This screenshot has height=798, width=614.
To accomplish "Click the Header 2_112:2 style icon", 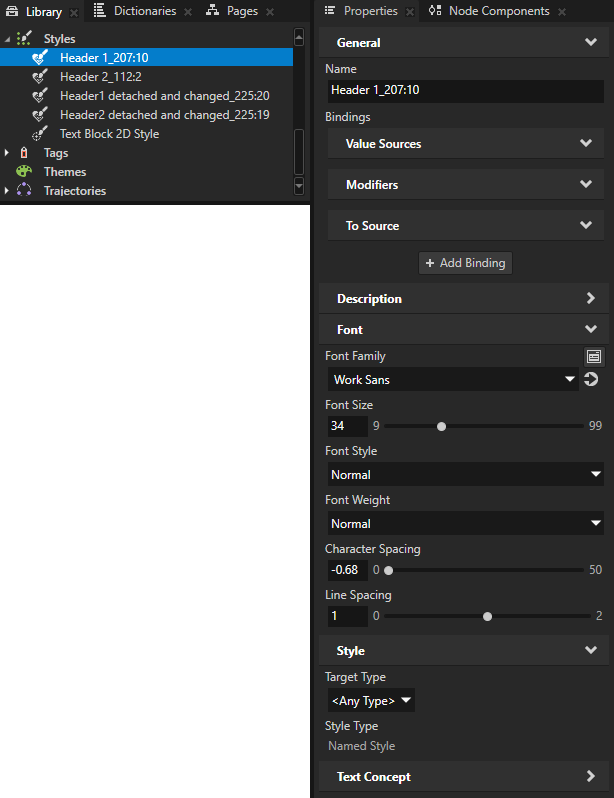I will tap(40, 77).
